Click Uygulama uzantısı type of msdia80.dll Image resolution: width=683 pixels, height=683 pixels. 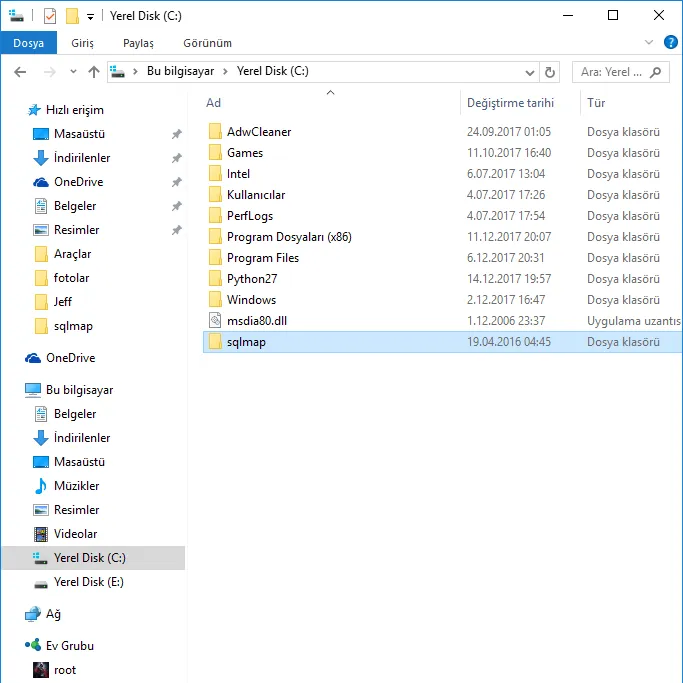pyautogui.click(x=633, y=321)
